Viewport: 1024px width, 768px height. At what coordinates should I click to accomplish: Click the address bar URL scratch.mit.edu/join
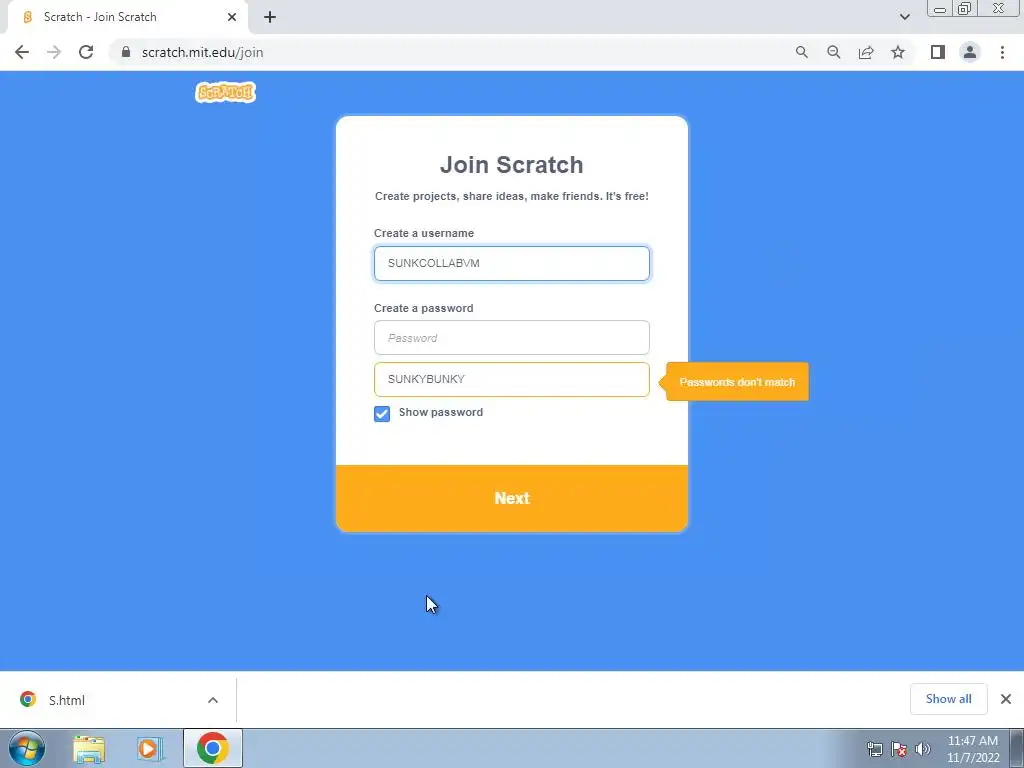(x=202, y=52)
